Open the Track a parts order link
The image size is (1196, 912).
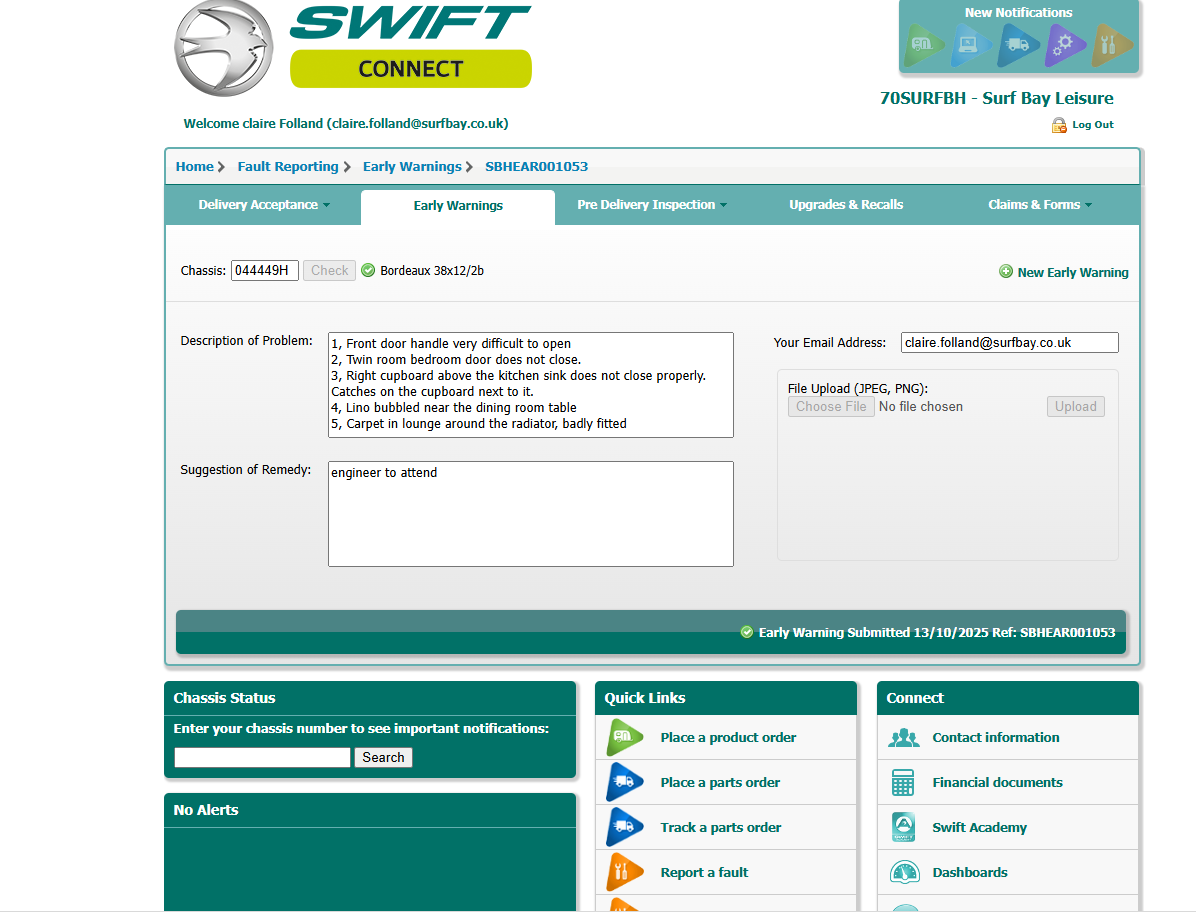click(721, 827)
